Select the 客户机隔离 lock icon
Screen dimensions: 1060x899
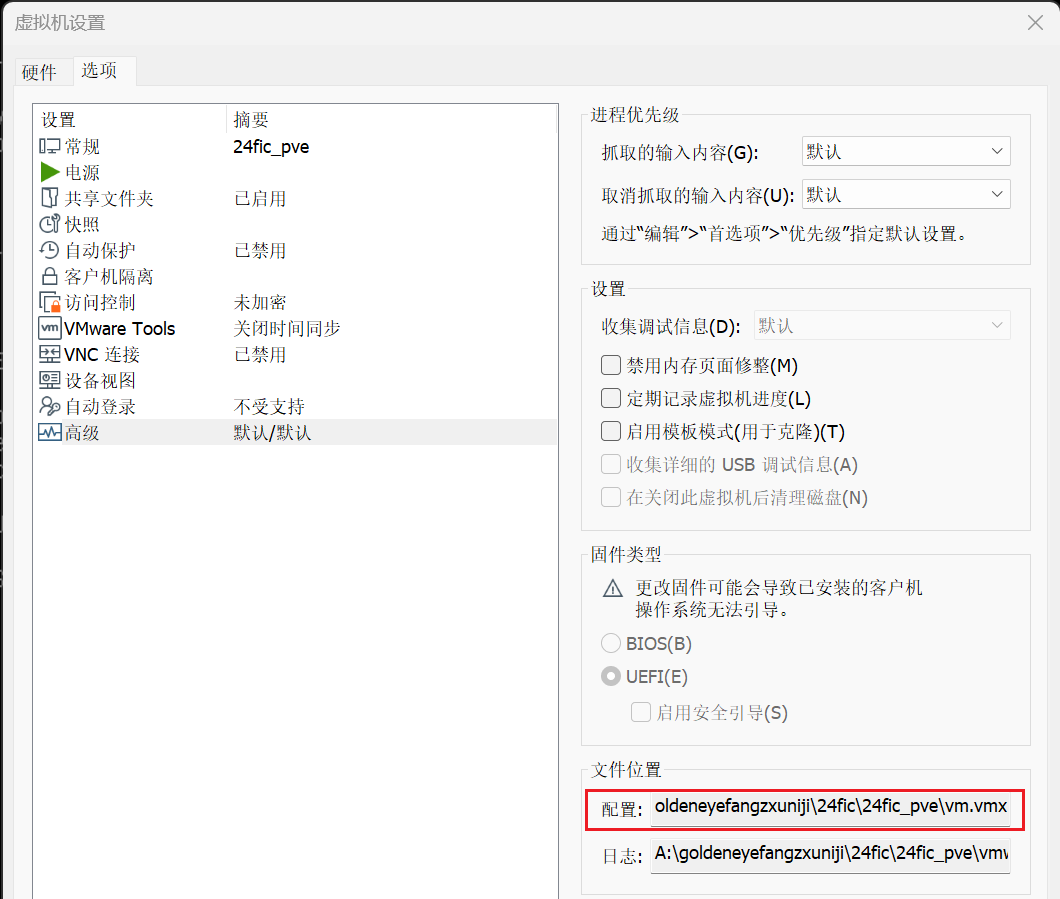coord(50,277)
